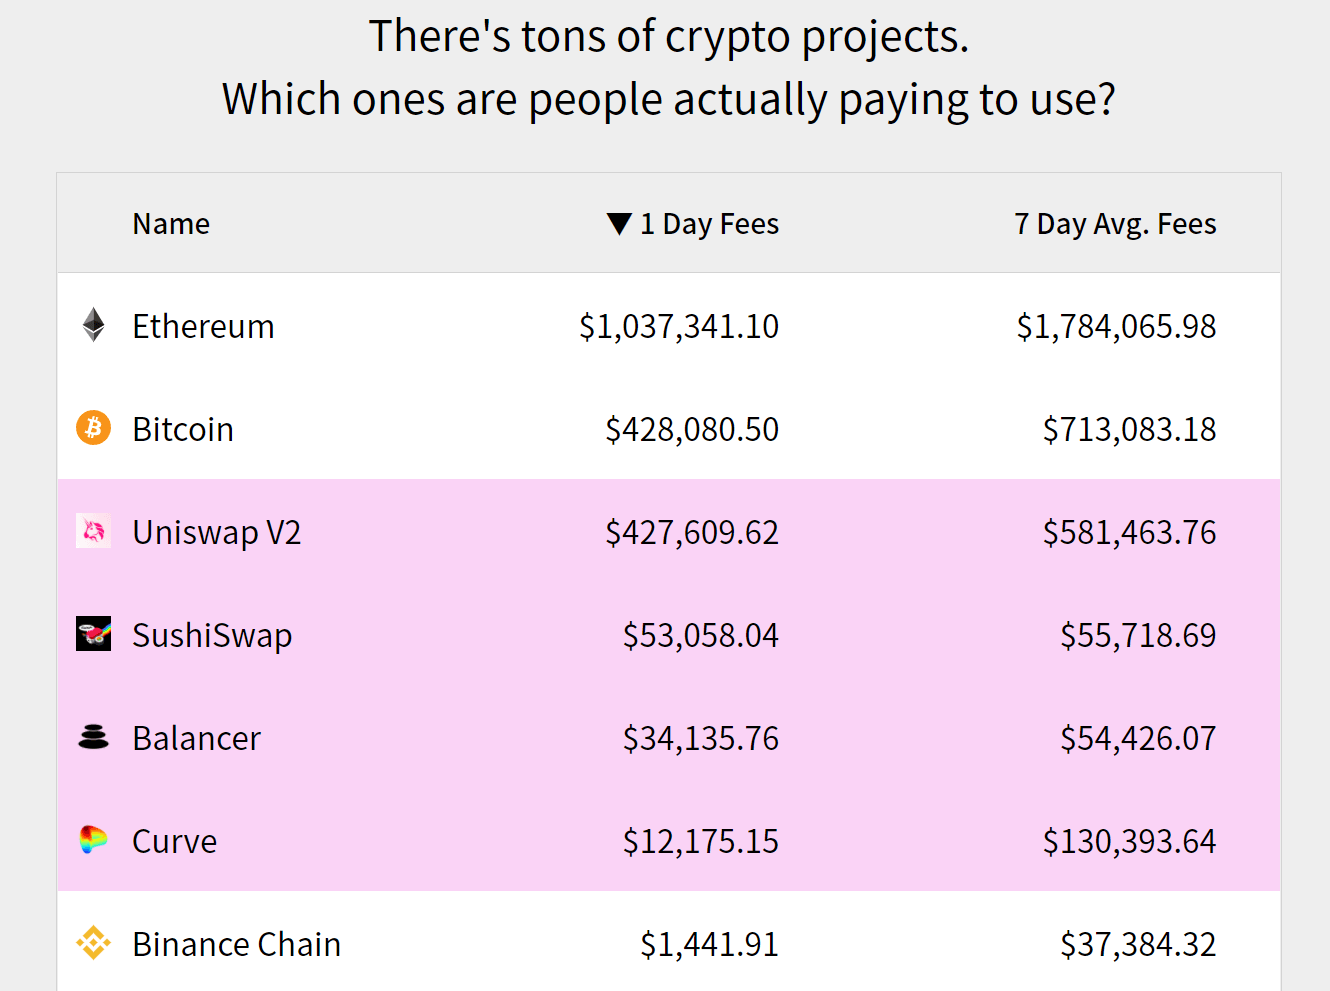
Task: Select the Bitcoin coin icon
Action: pos(93,428)
